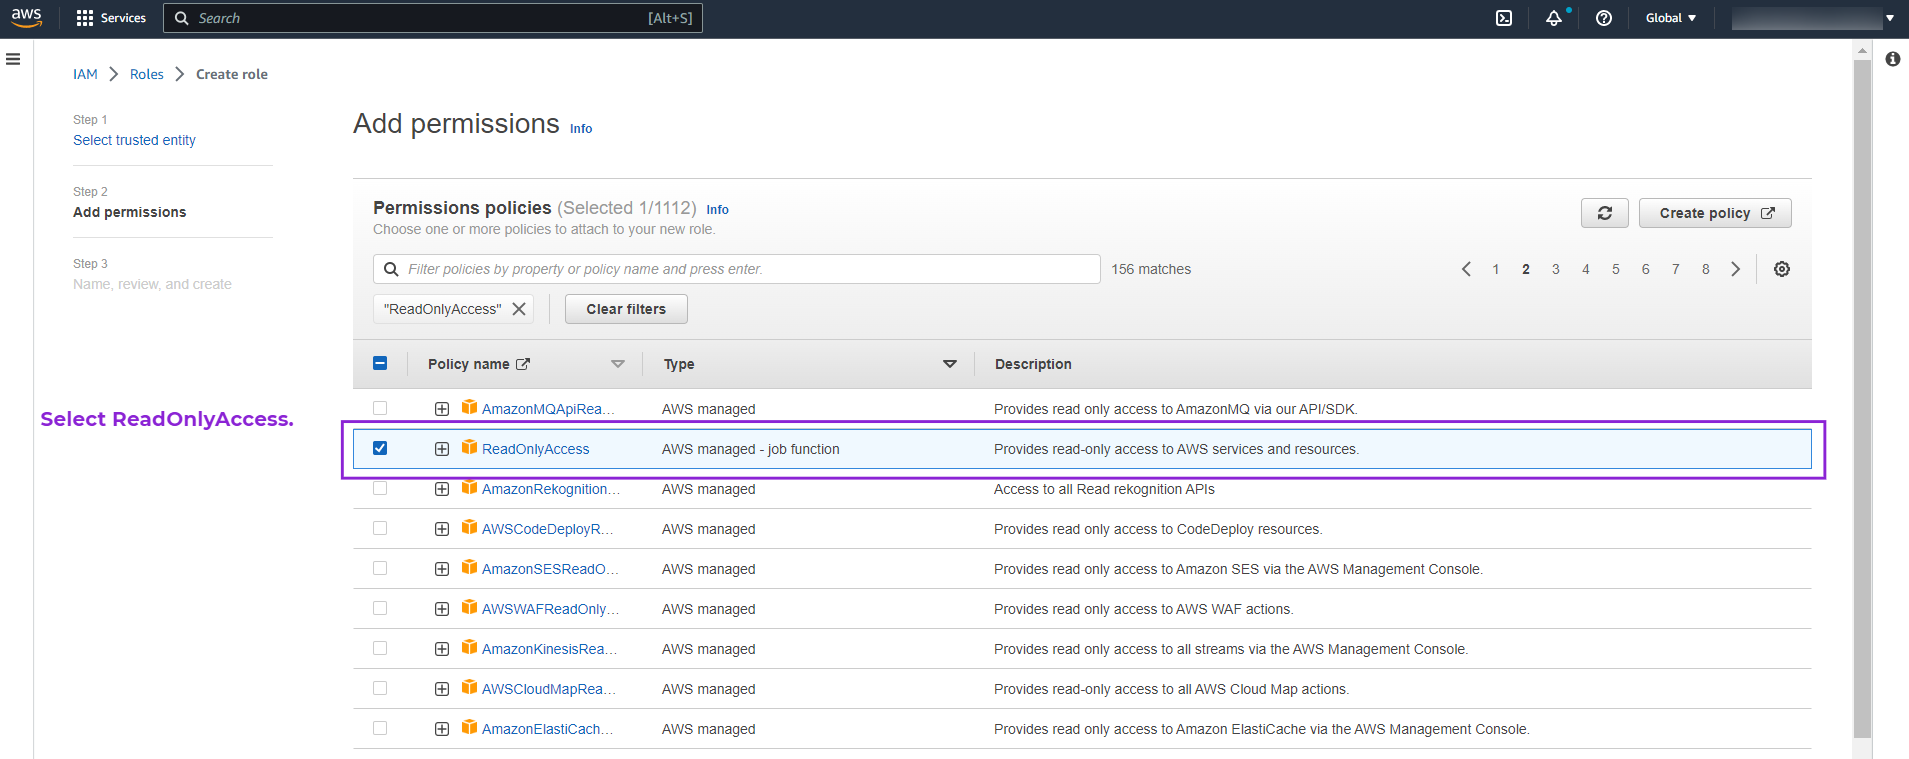Open the CloudShell terminal icon
Viewport: 1909px width, 759px height.
click(x=1504, y=18)
